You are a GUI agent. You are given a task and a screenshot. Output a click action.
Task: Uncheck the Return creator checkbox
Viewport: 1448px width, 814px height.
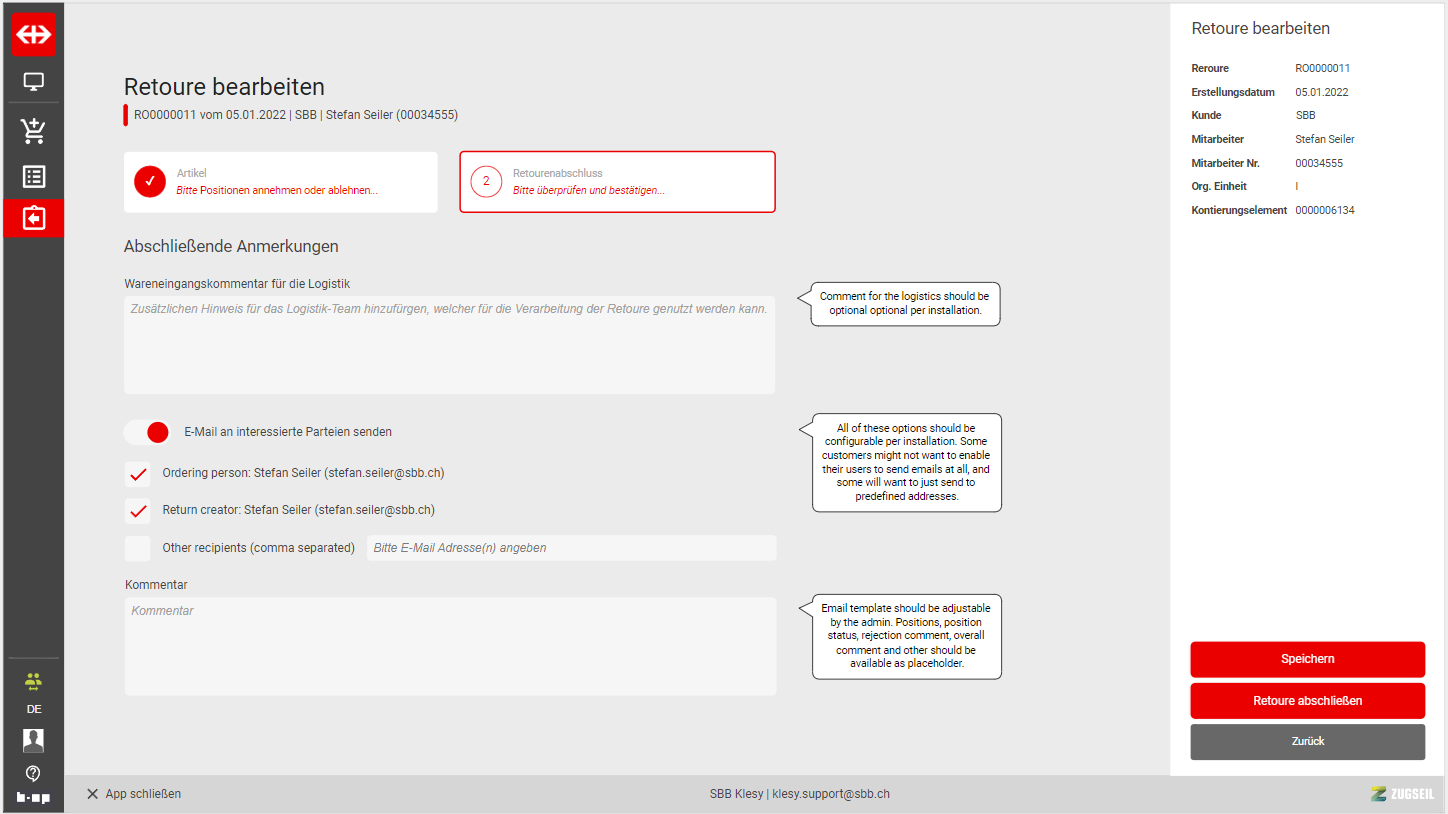pyautogui.click(x=137, y=510)
